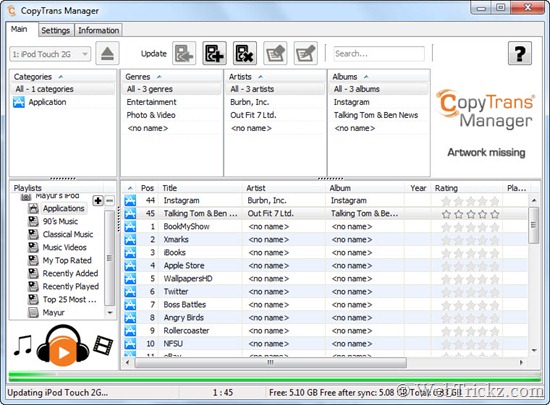Sort by Artists column header
Viewport: 550px width, 405px height.
pos(275,76)
